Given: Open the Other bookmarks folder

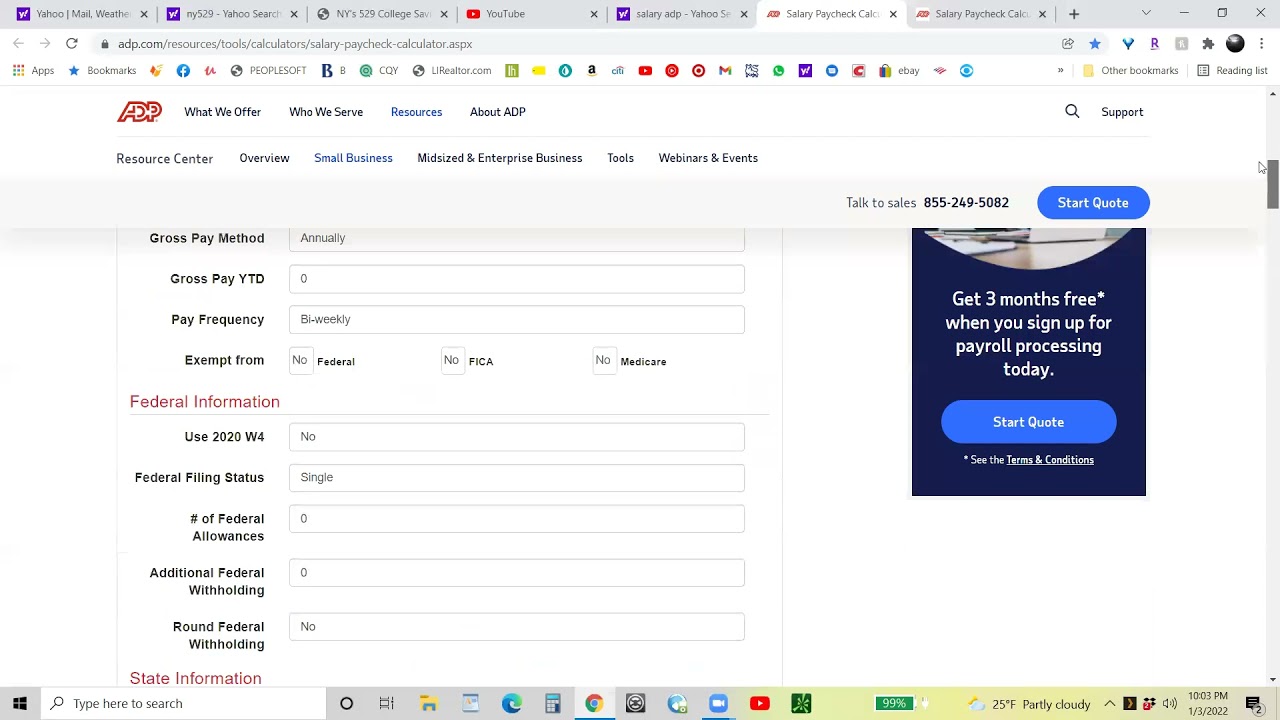Looking at the screenshot, I should [x=1131, y=71].
